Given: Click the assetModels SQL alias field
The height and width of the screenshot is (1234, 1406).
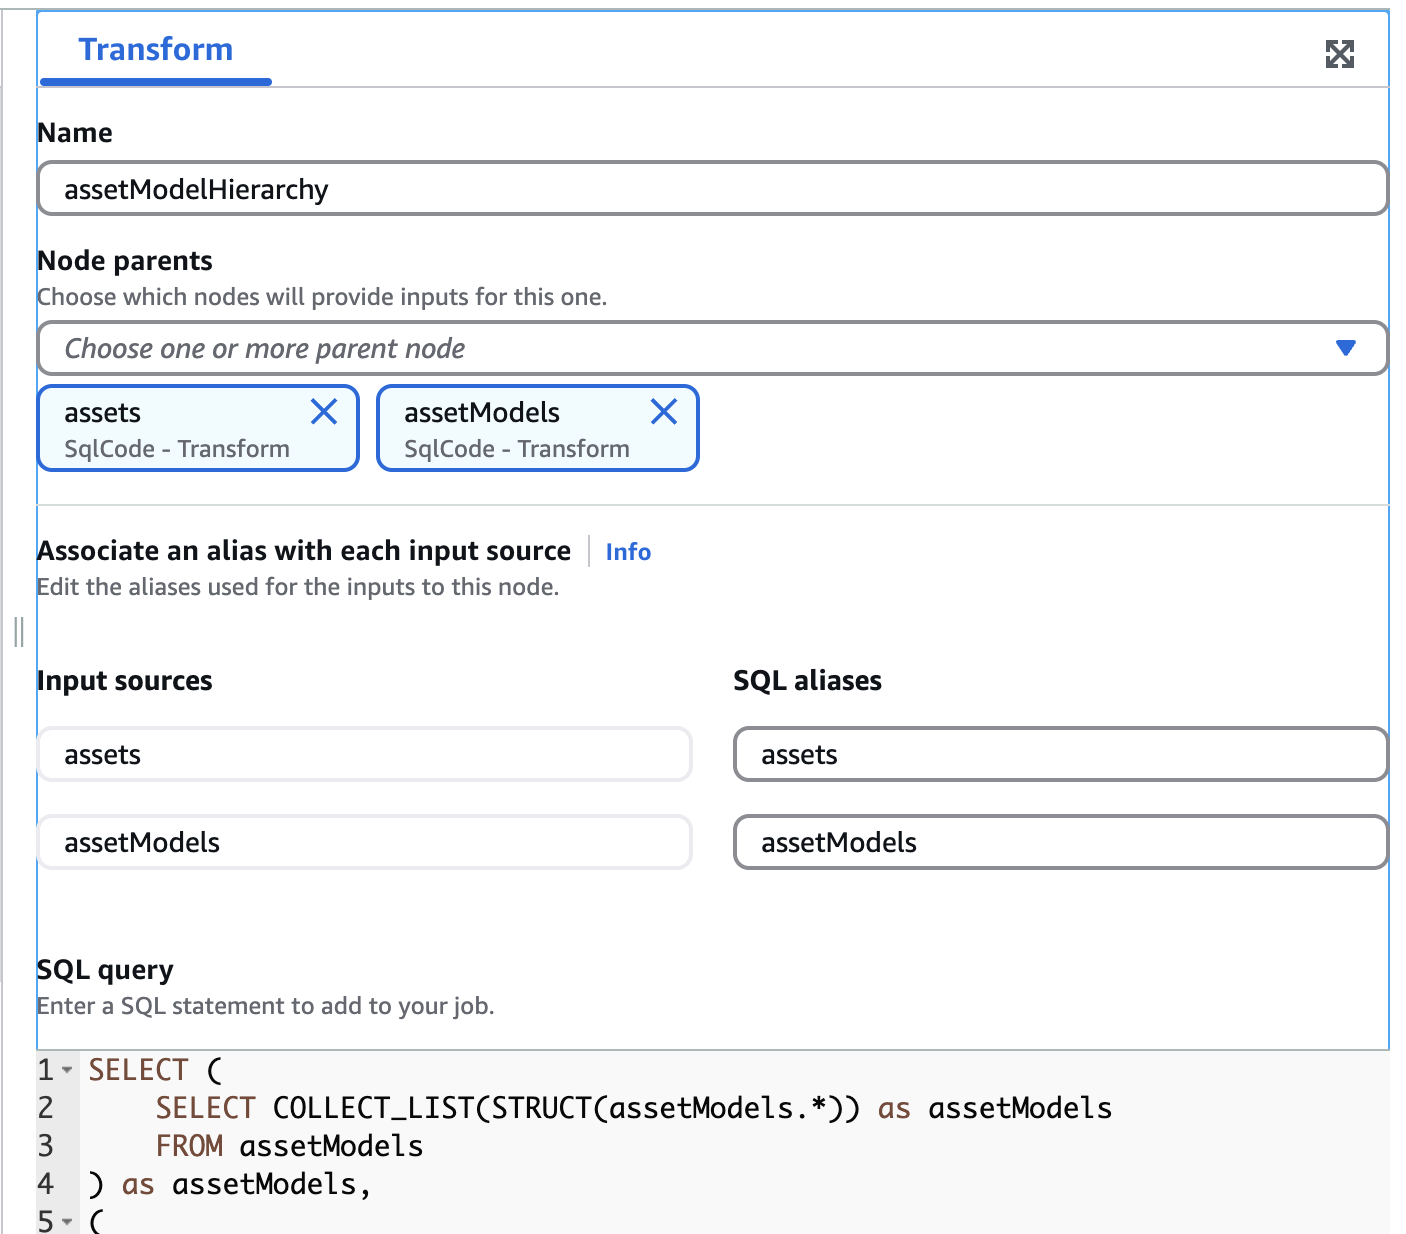Looking at the screenshot, I should click(x=1060, y=842).
